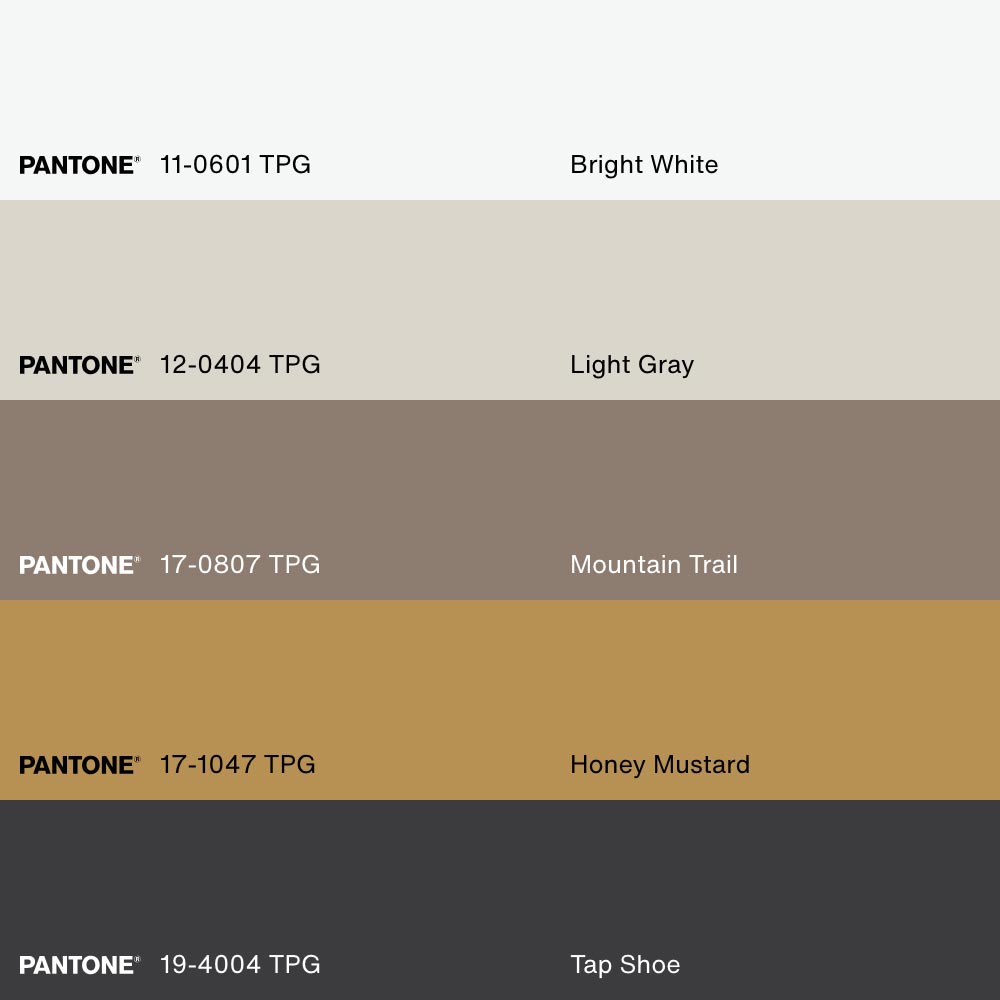Select the 12-0404 TPG code

coord(240,365)
